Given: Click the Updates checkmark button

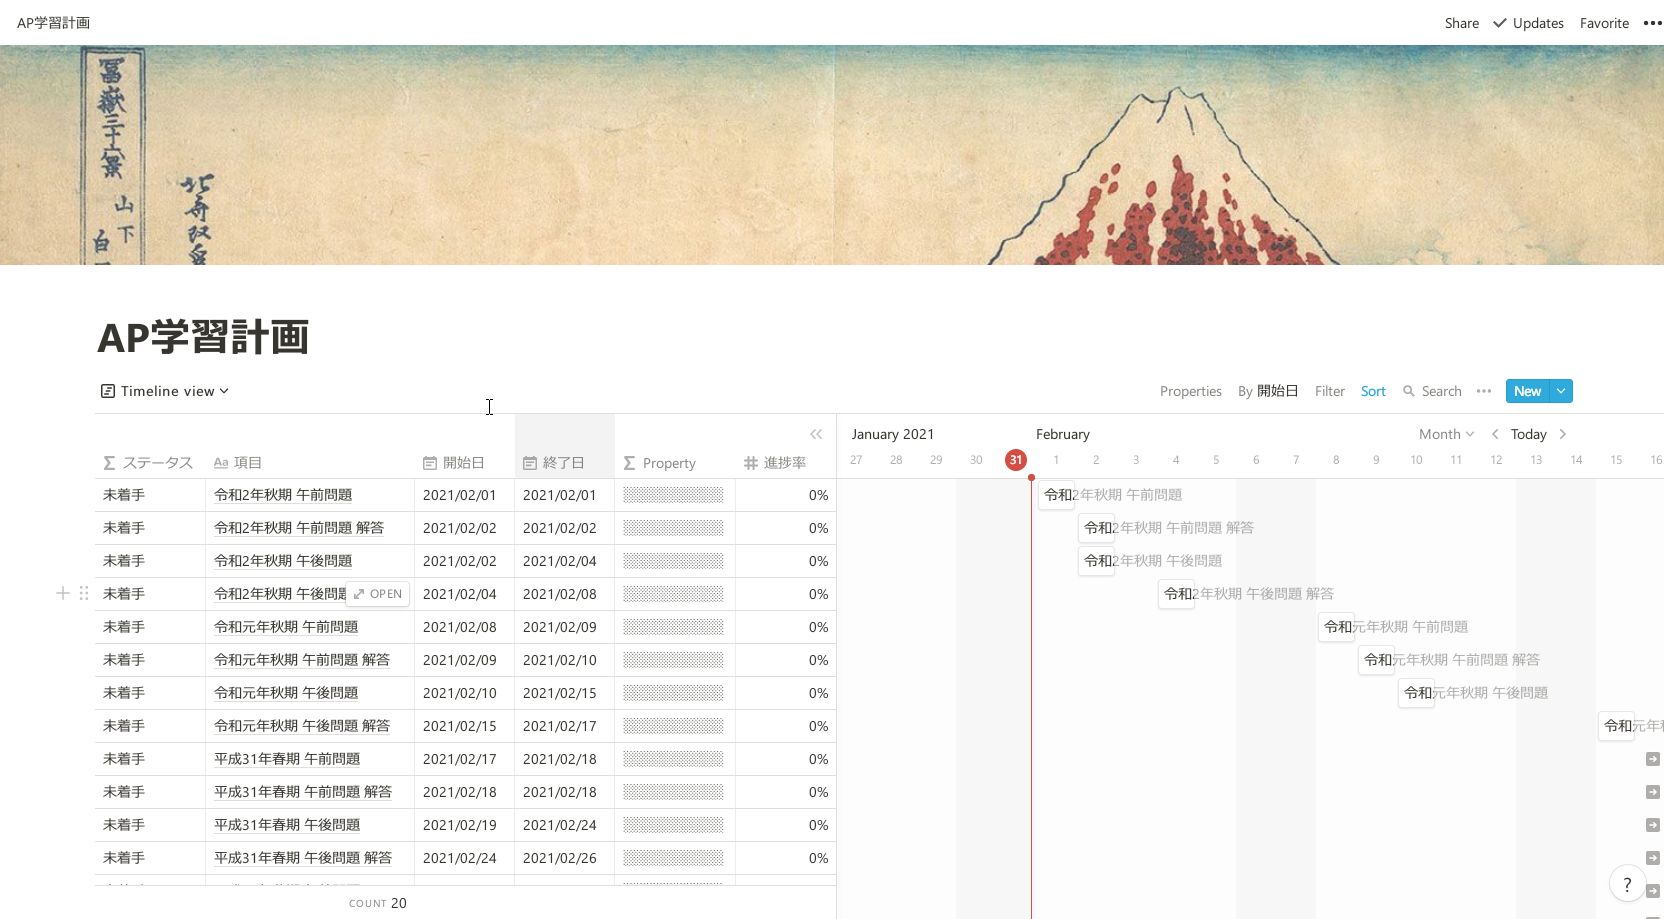Looking at the screenshot, I should (1528, 23).
